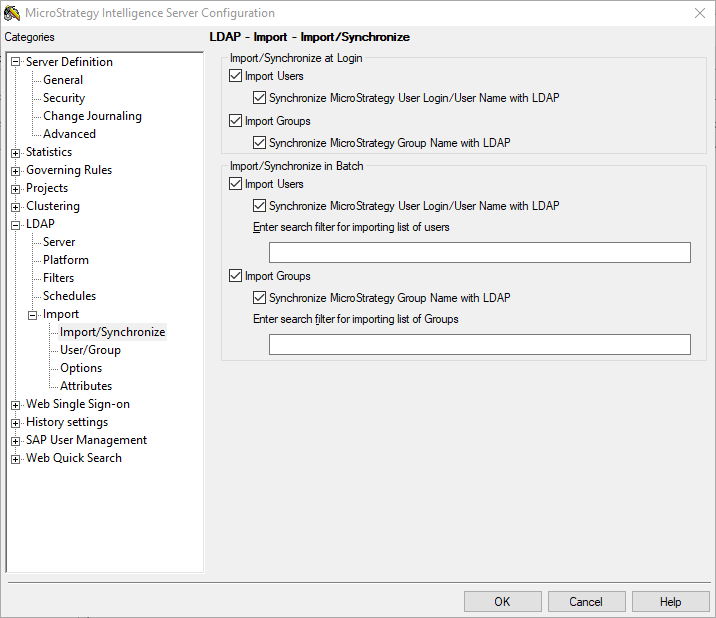716x618 pixels.
Task: Expand the Projects node
Action: [x=16, y=189]
